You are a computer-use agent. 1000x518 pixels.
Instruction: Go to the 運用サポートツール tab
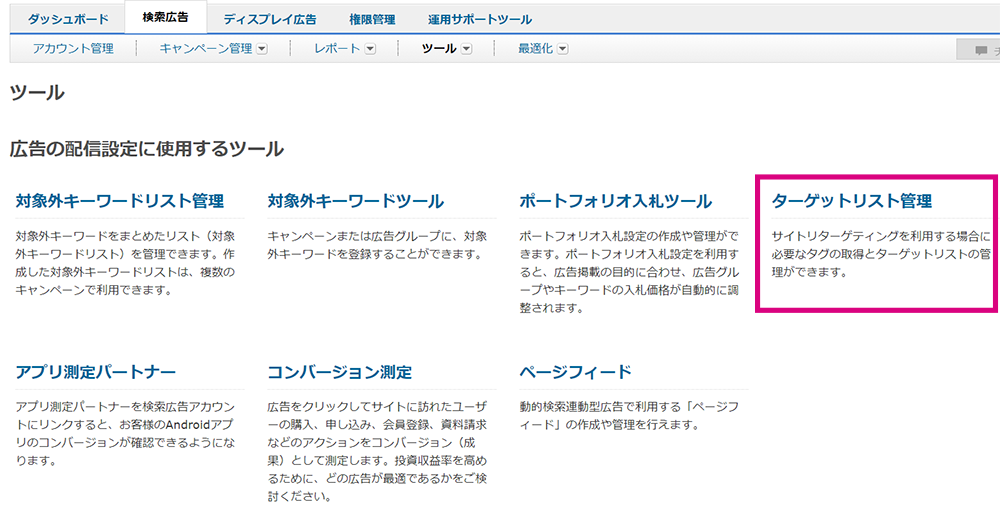pos(480,19)
